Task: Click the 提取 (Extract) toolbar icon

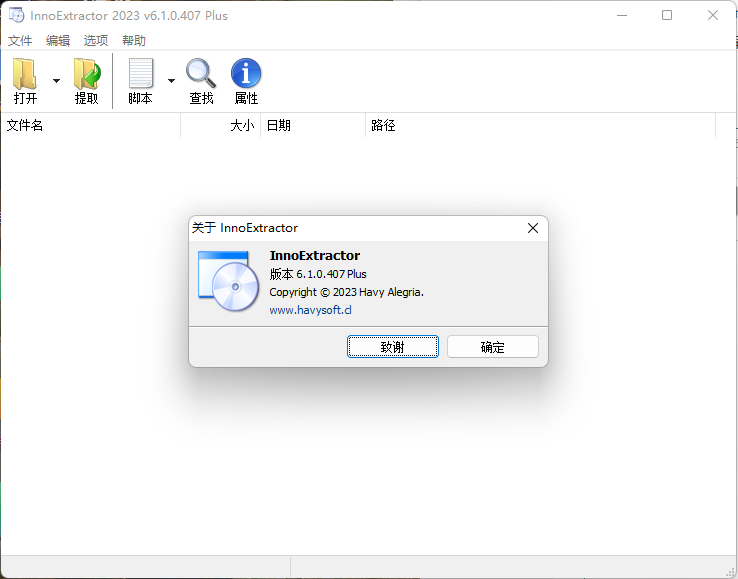Action: [x=87, y=74]
